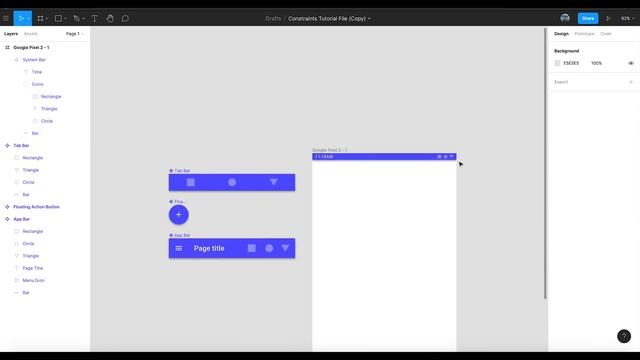Select the Menu Icon layer
The image size is (640, 360).
point(33,280)
